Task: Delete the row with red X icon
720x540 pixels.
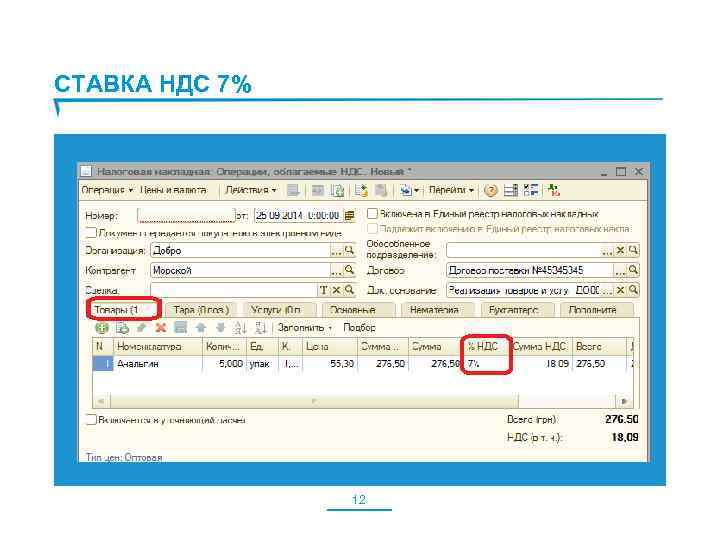Action: pos(161,328)
